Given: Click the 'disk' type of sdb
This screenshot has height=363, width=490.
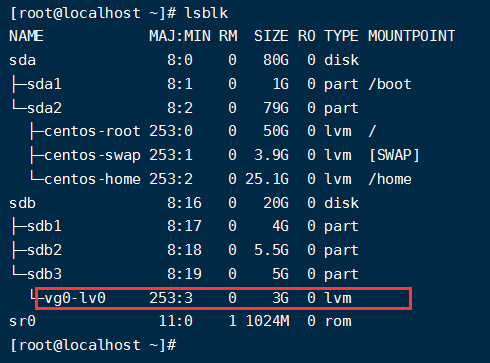Looking at the screenshot, I should 342,203.
